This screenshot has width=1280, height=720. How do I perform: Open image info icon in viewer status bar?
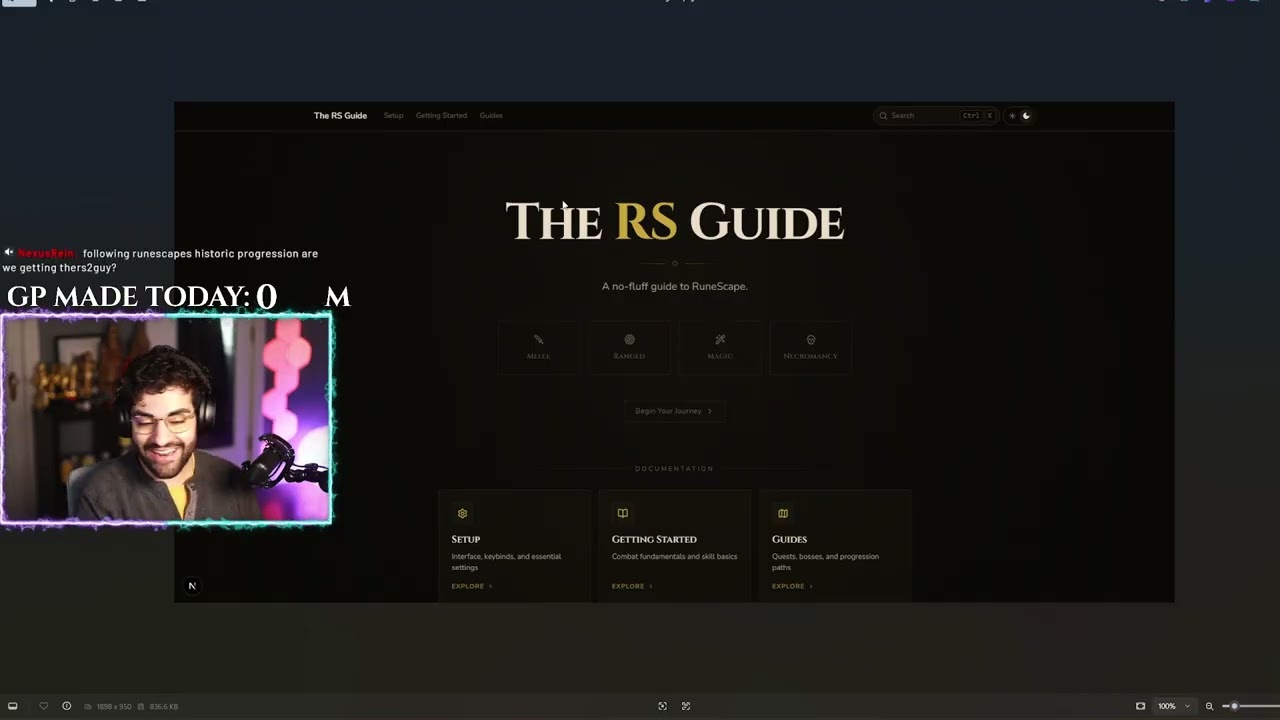[67, 706]
